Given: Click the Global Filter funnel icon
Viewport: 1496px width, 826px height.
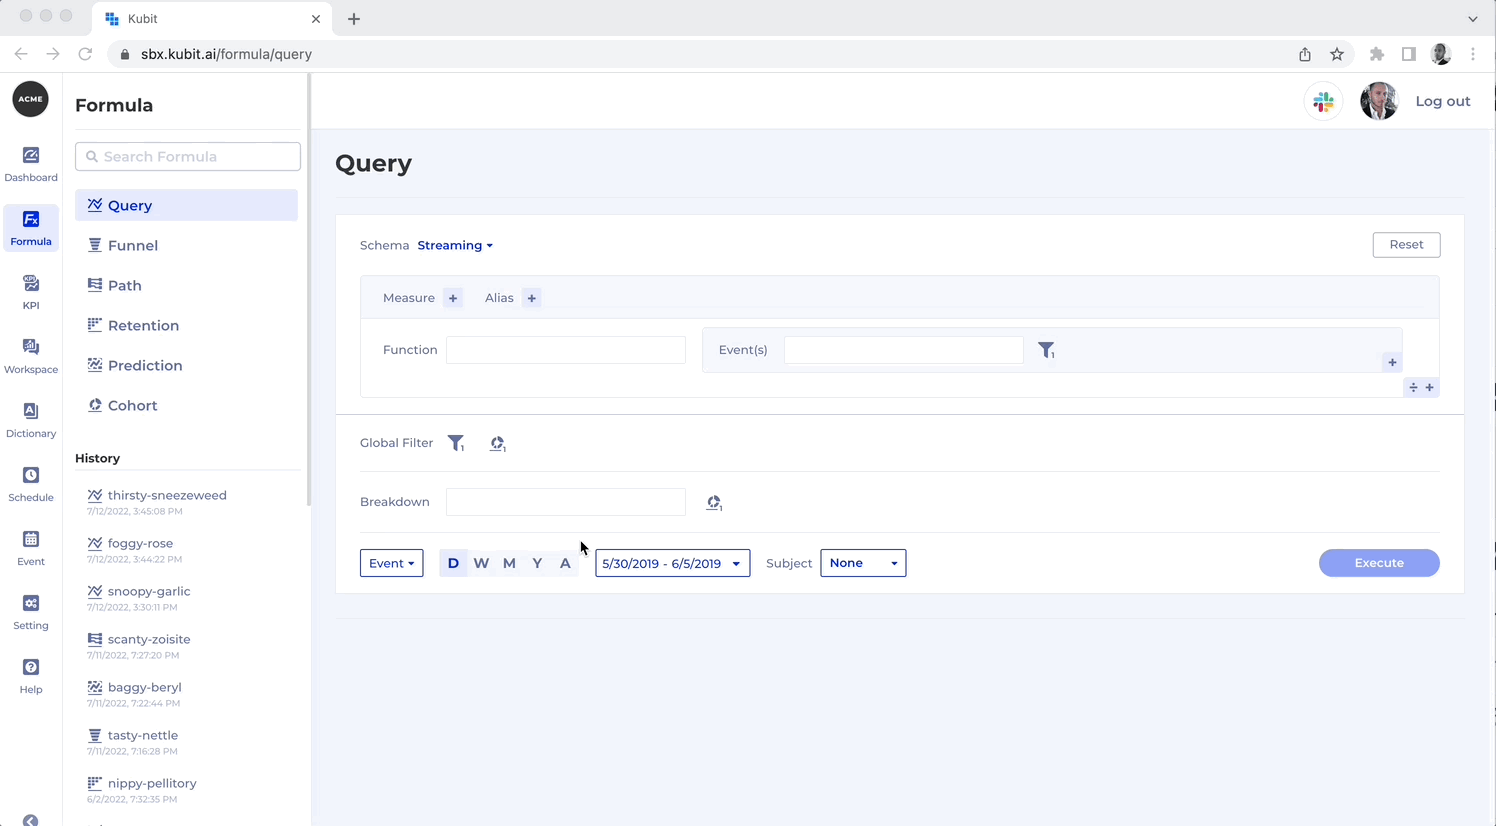Looking at the screenshot, I should 456,443.
